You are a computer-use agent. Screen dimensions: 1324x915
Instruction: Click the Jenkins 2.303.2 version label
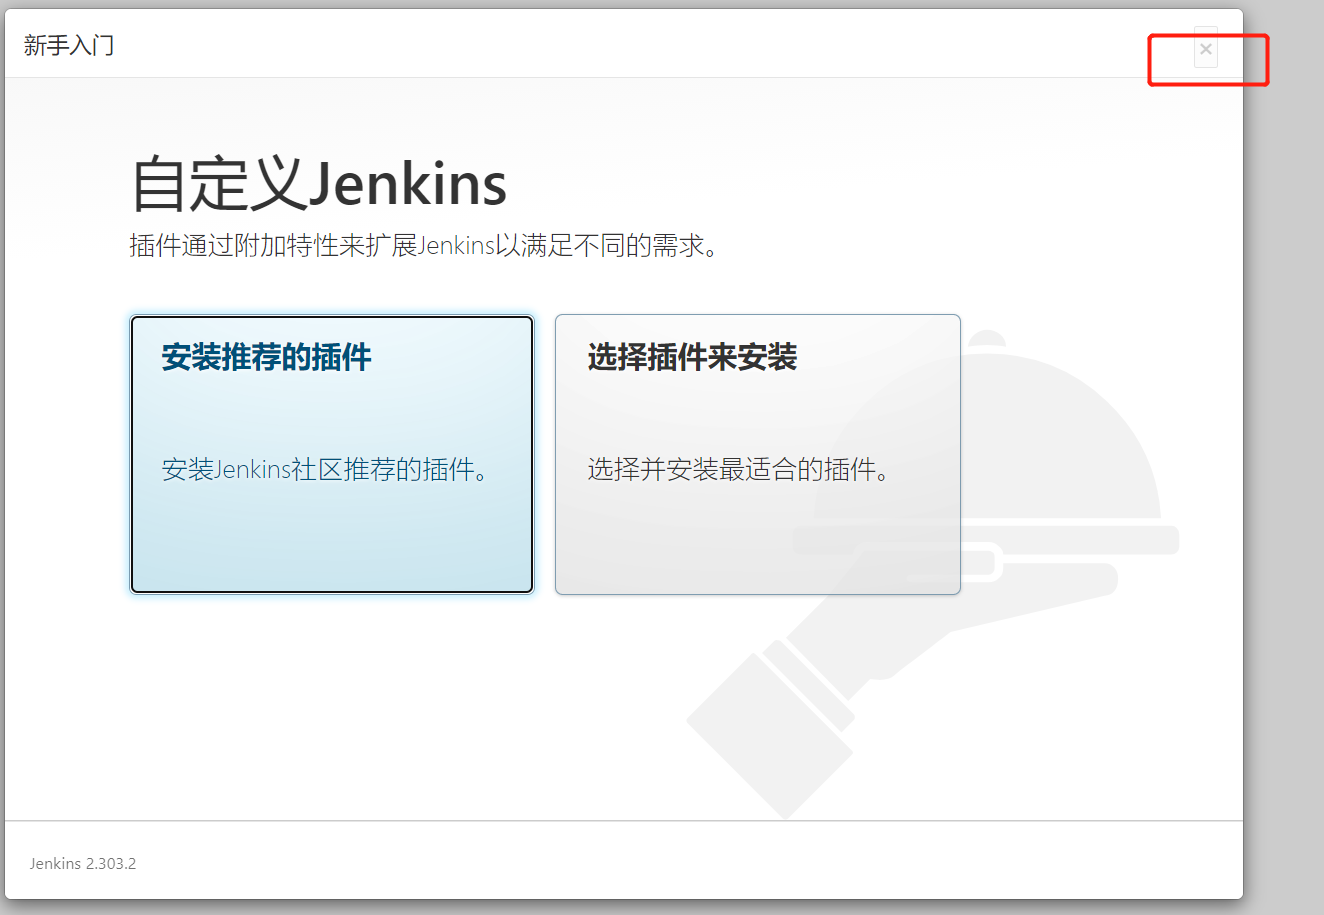tap(82, 863)
